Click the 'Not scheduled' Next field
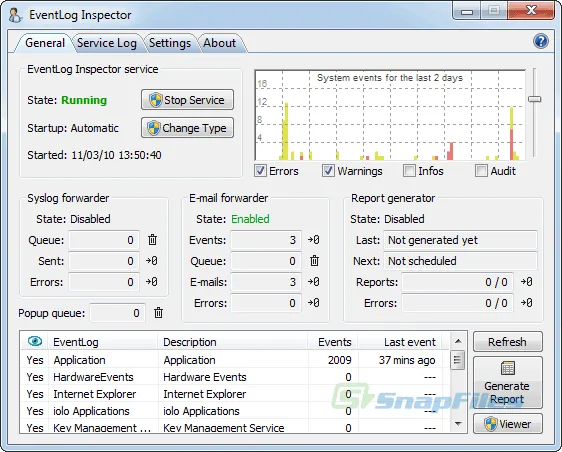The height and width of the screenshot is (452, 562). coord(460,261)
